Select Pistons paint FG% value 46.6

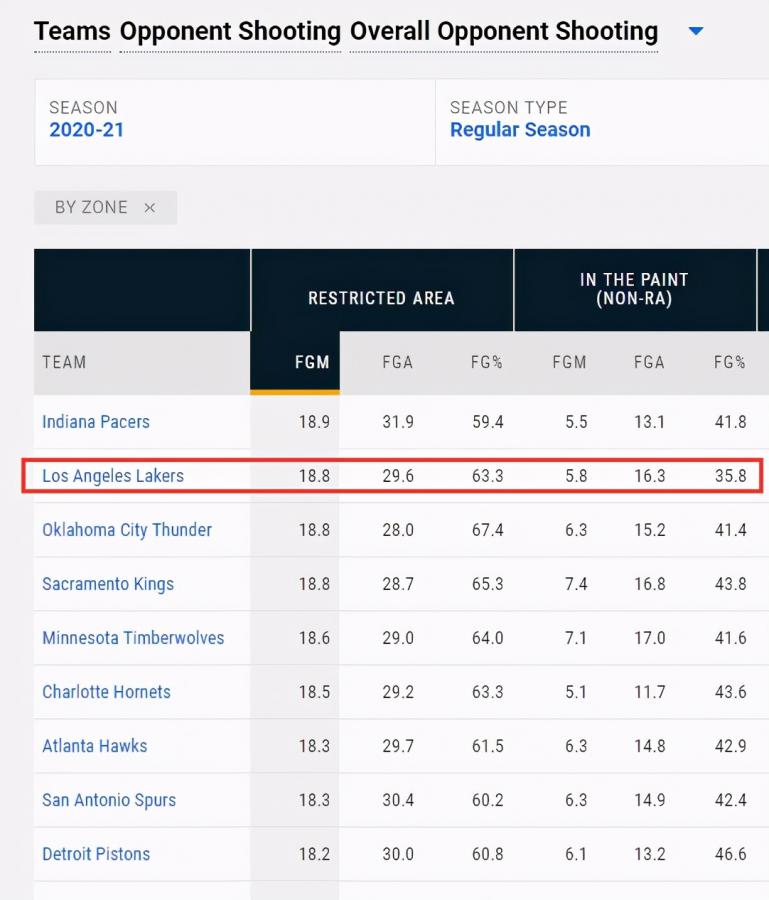[x=730, y=854]
